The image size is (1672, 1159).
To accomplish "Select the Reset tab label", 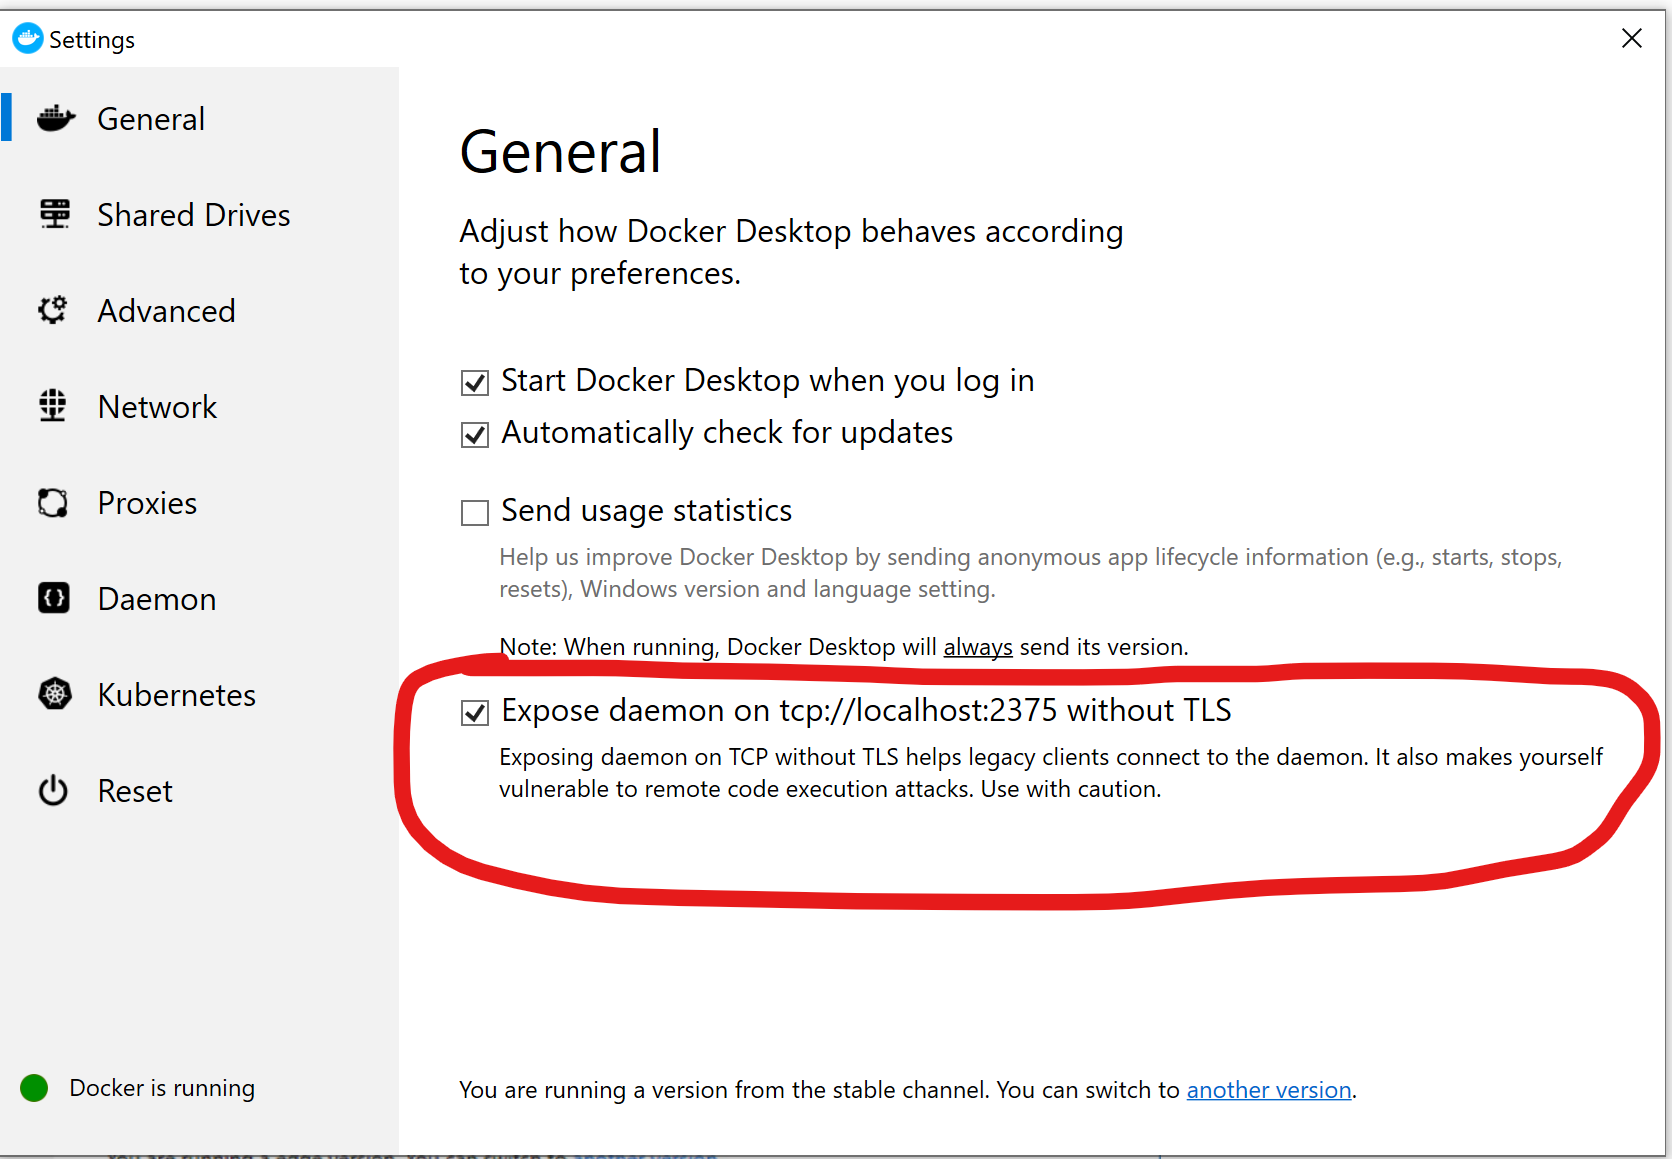I will pos(135,791).
